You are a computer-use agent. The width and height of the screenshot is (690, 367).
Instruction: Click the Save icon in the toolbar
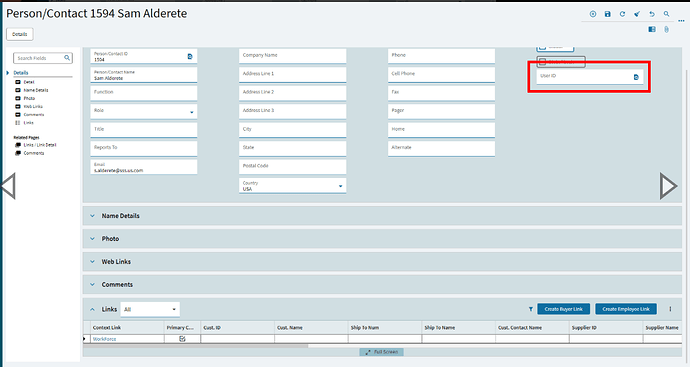click(x=608, y=14)
